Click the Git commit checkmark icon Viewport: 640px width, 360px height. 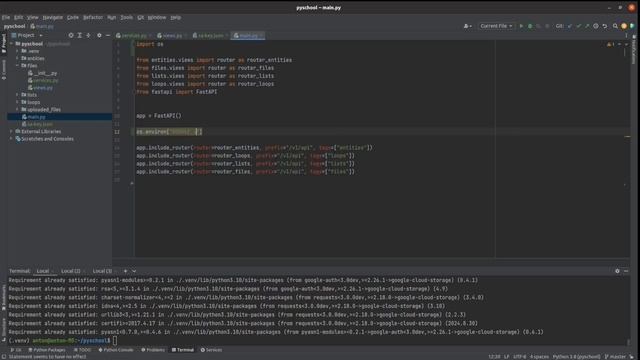[579, 26]
